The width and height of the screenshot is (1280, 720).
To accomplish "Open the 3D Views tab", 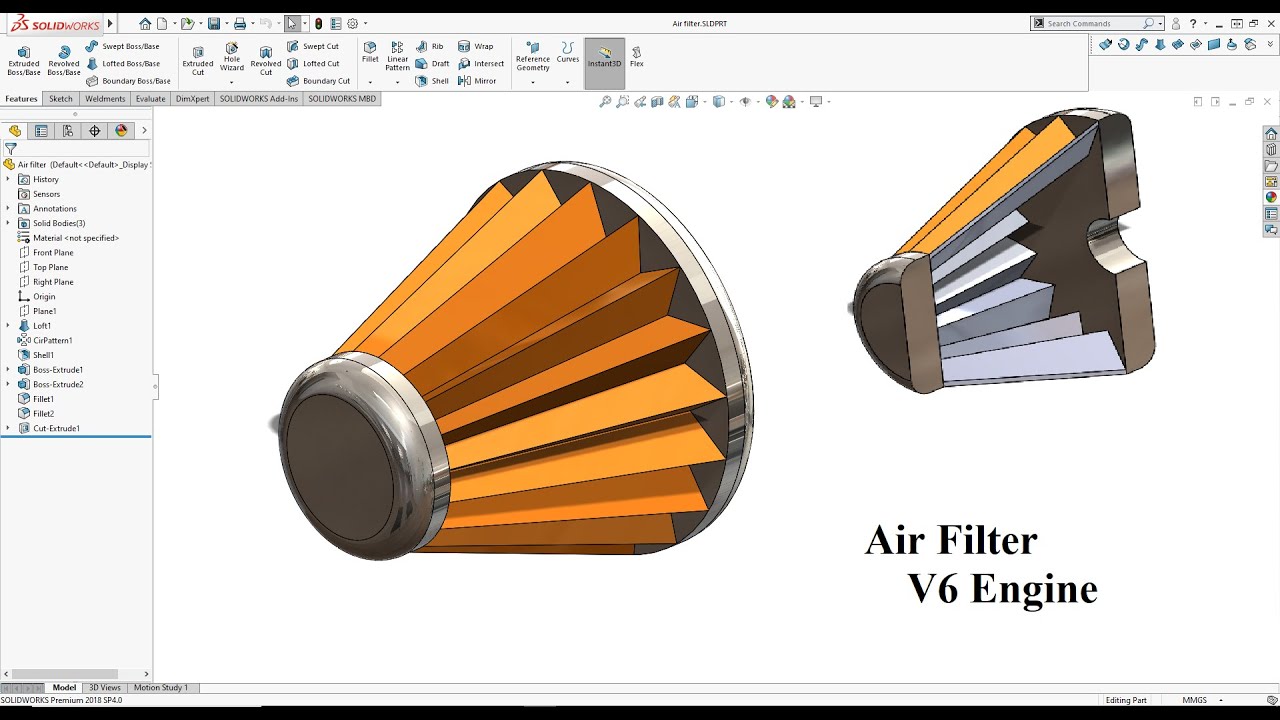I will (105, 688).
